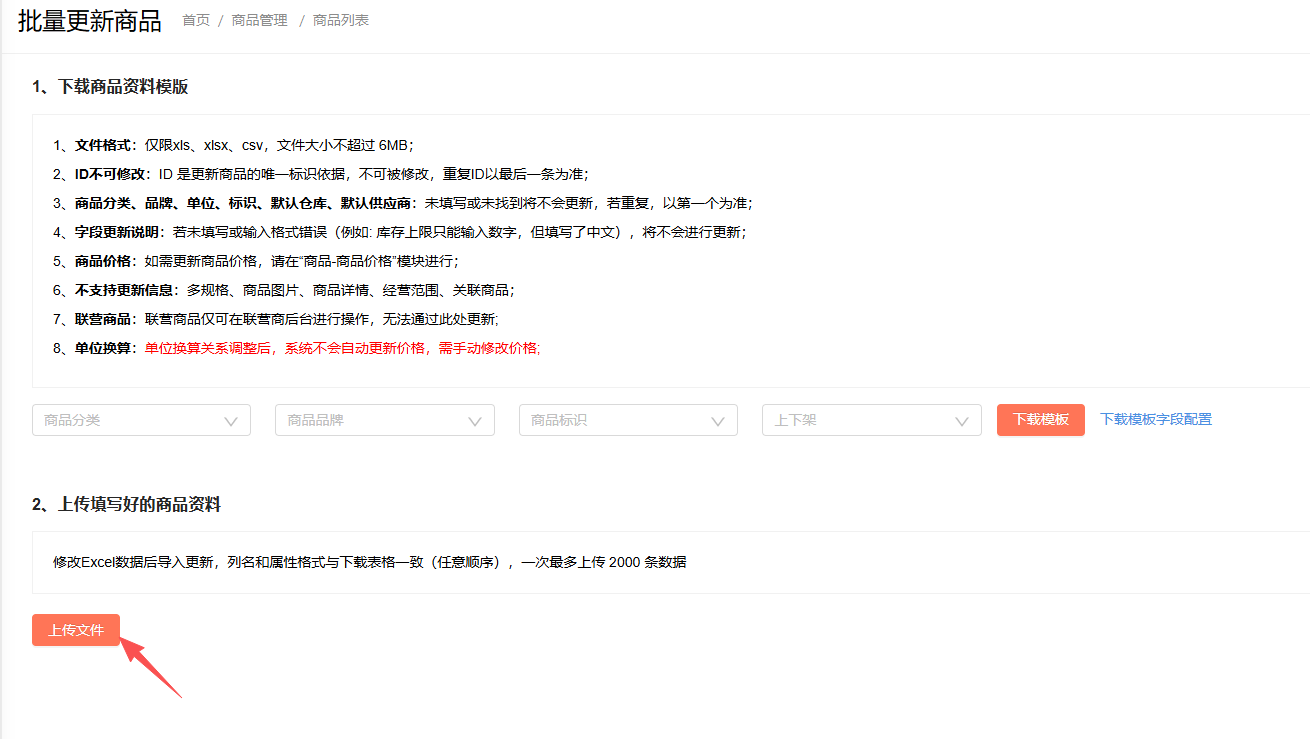Expand the 商品标识 dropdown

tap(628, 420)
